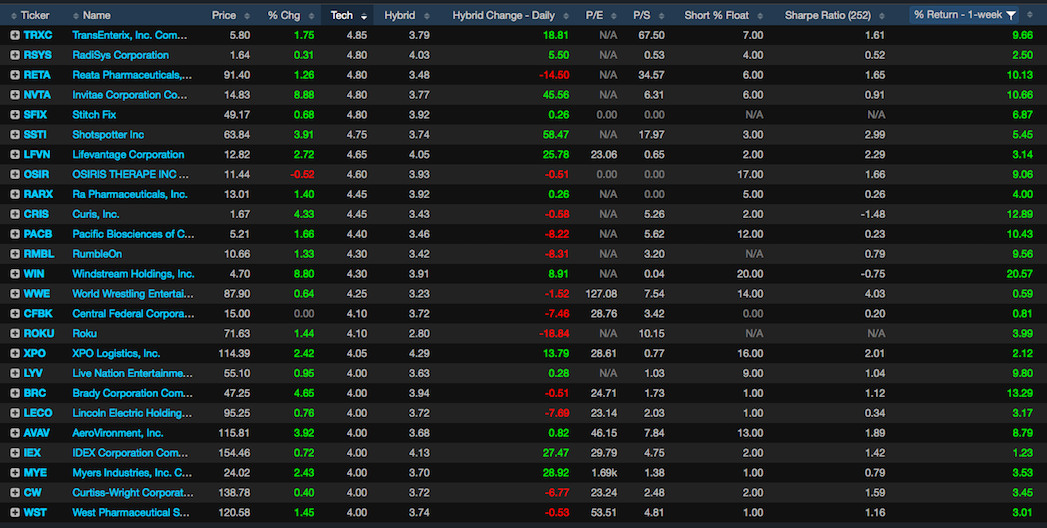Sort by Sharpe Ratio (252) header
1047x528 pixels.
point(828,15)
